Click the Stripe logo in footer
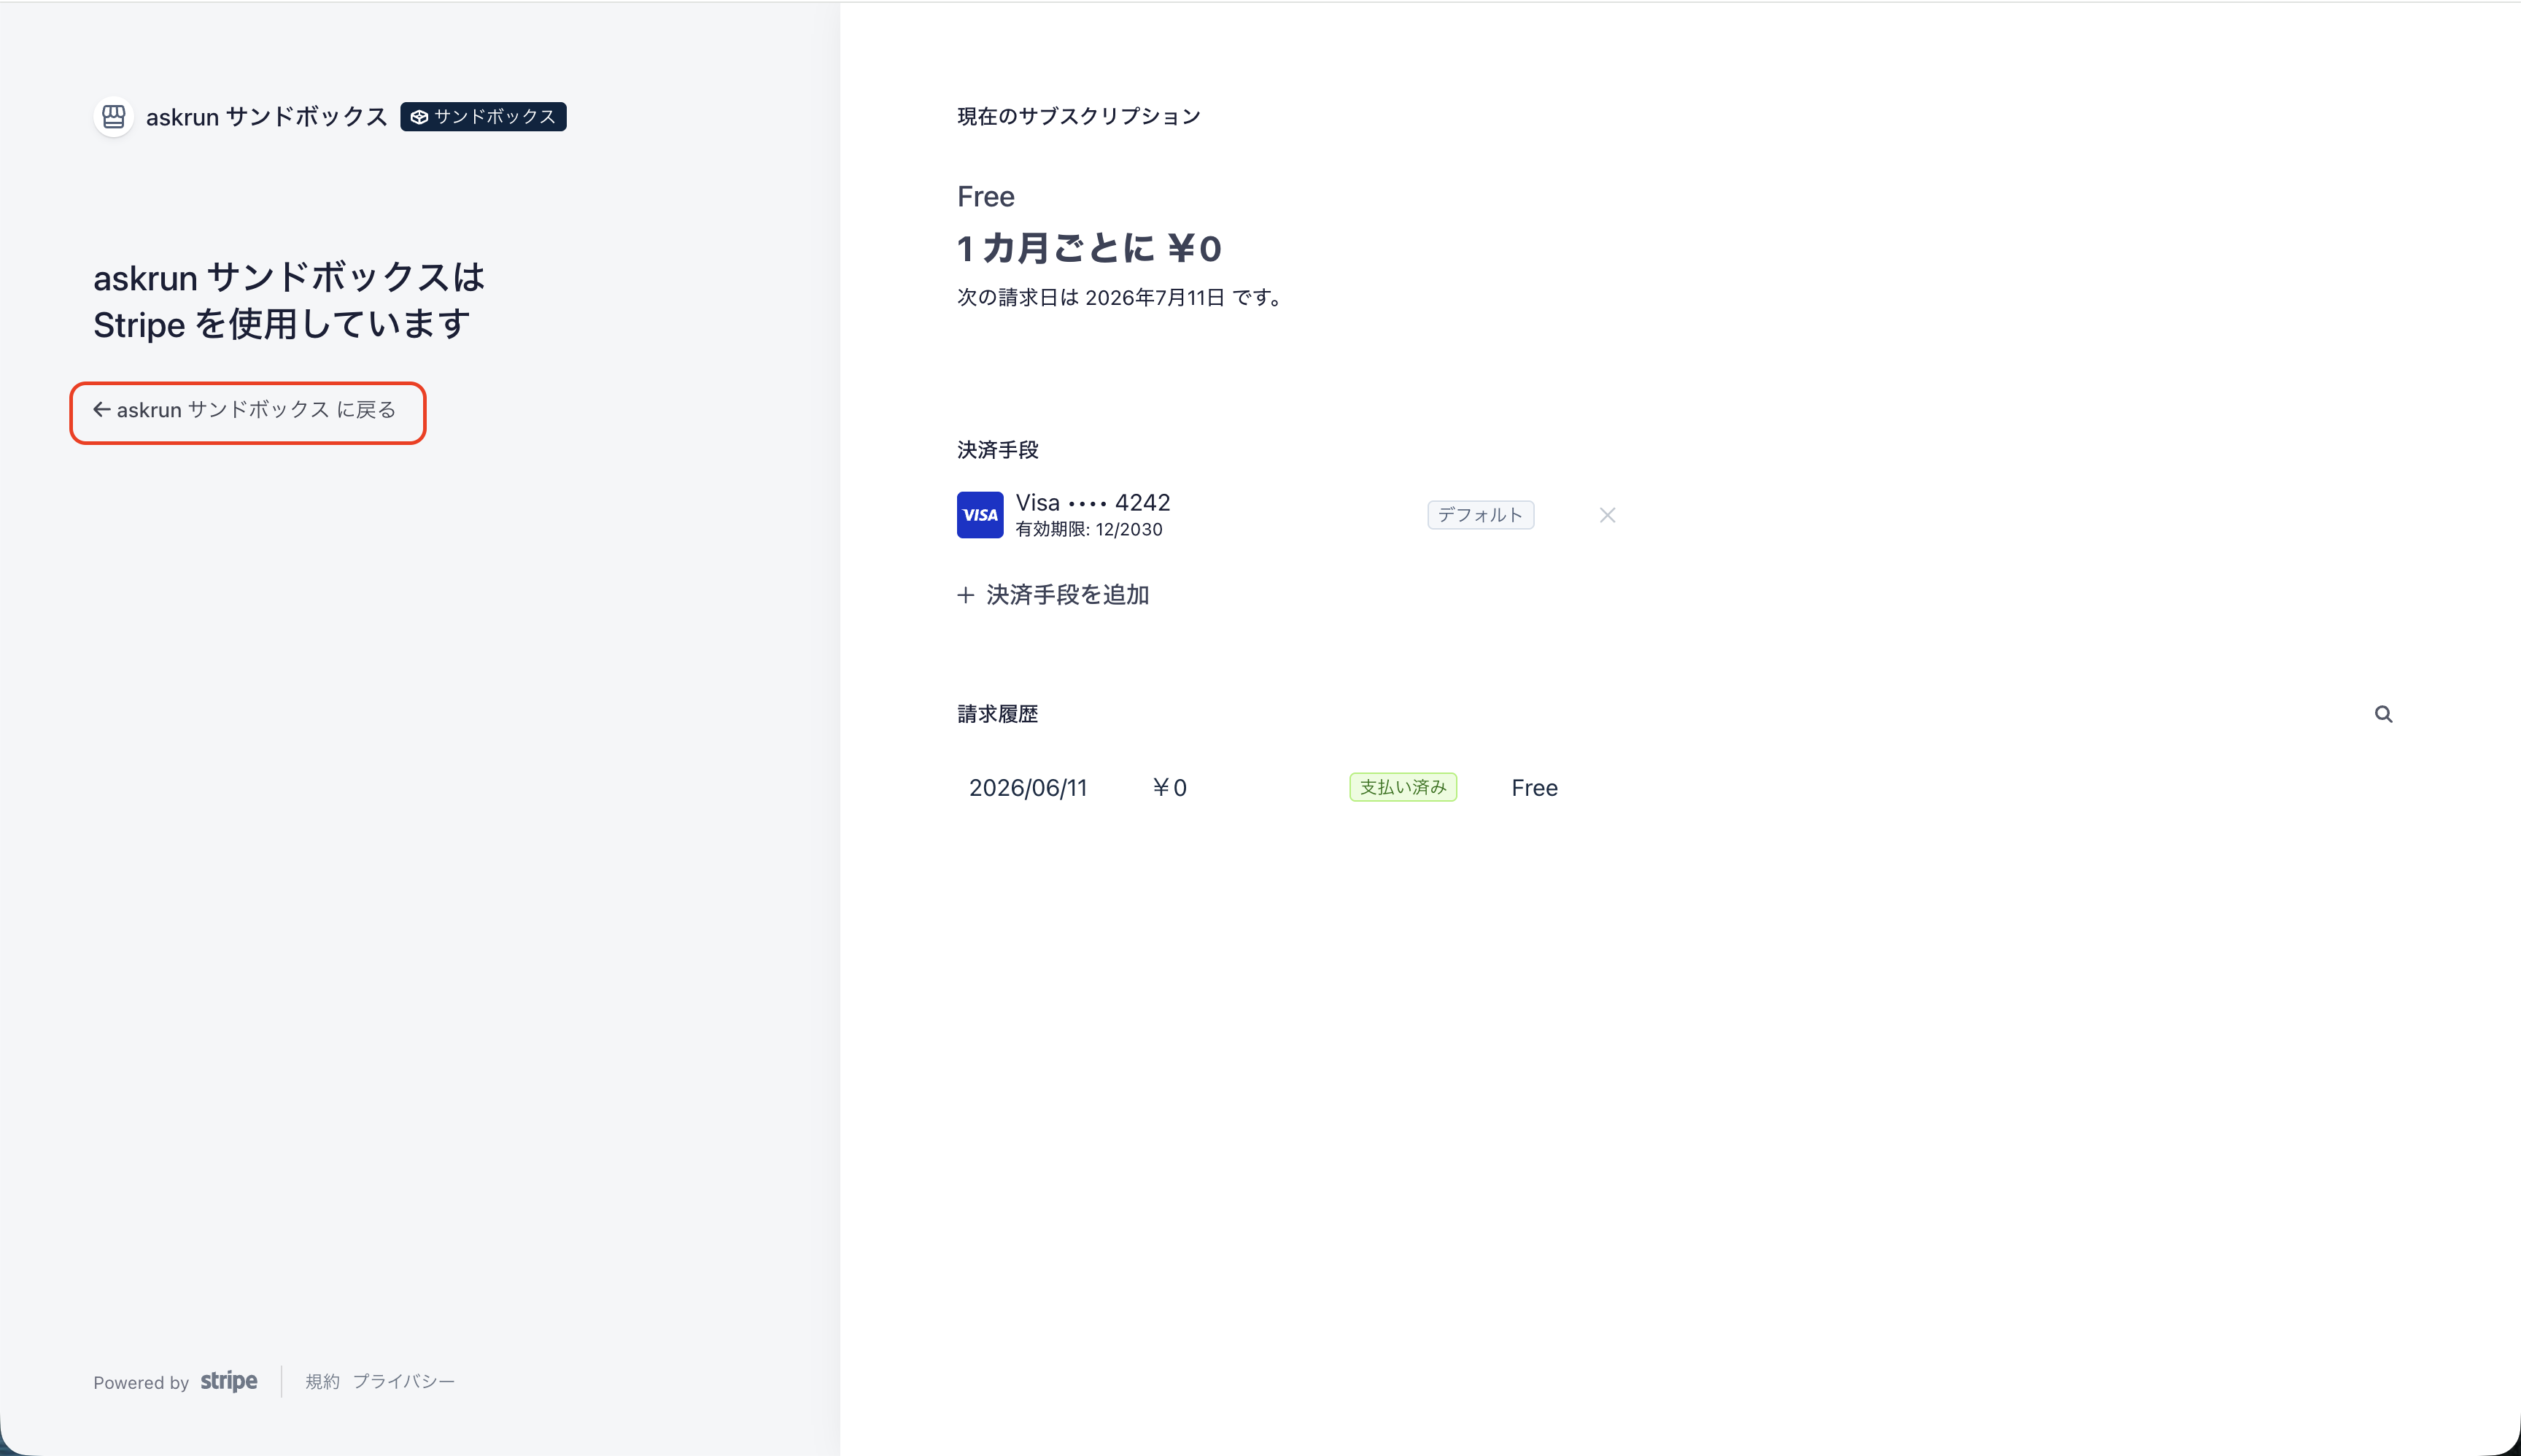The width and height of the screenshot is (2521, 1456). click(x=229, y=1381)
